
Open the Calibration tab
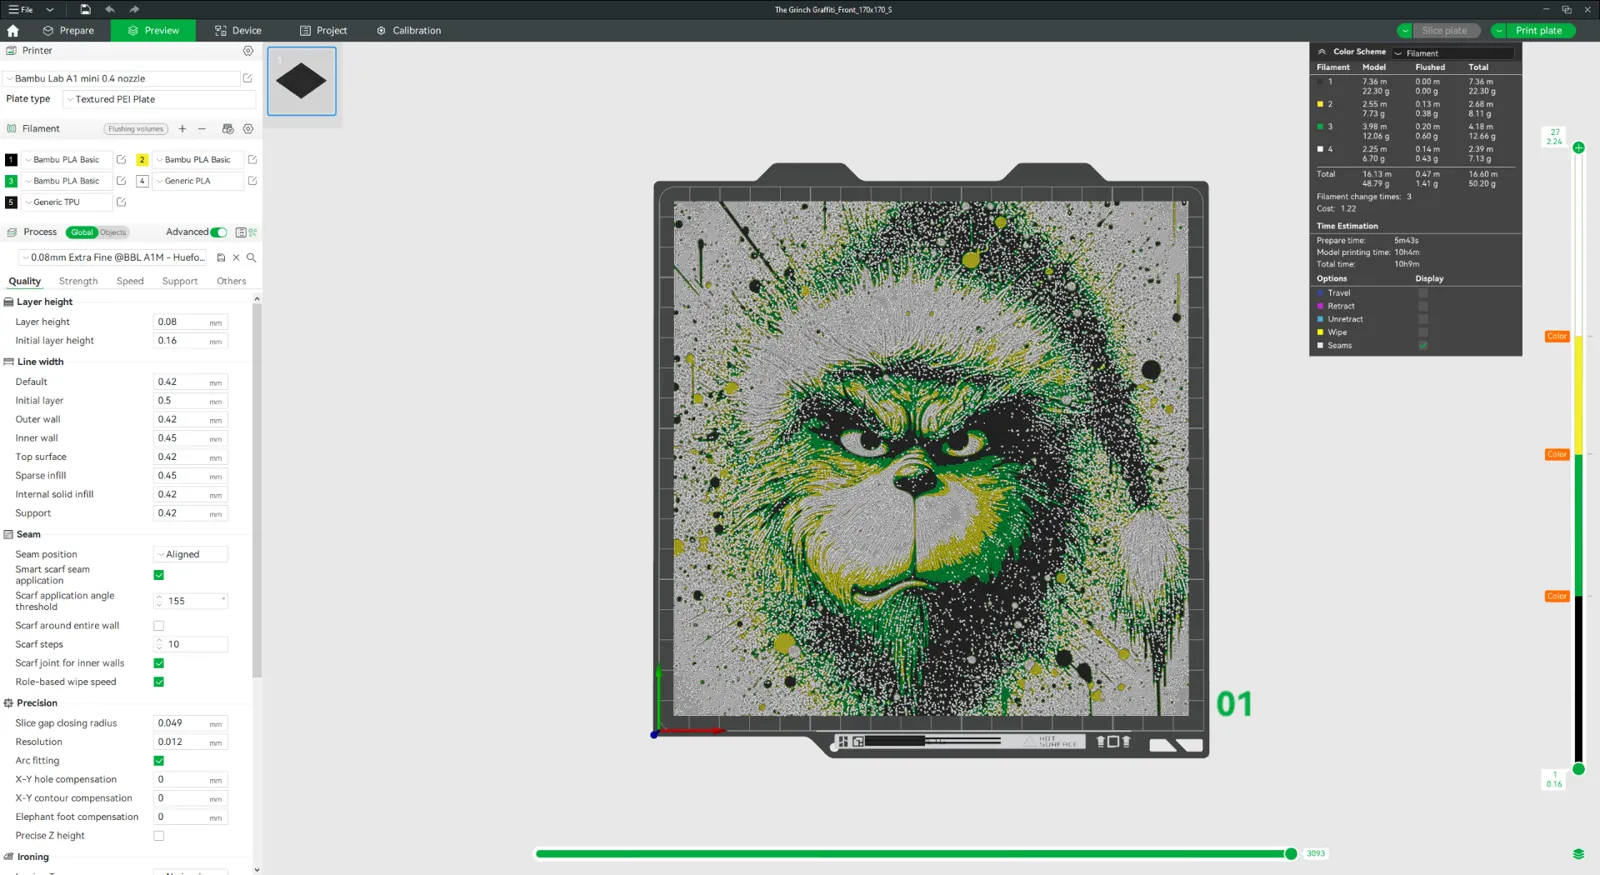tap(408, 30)
